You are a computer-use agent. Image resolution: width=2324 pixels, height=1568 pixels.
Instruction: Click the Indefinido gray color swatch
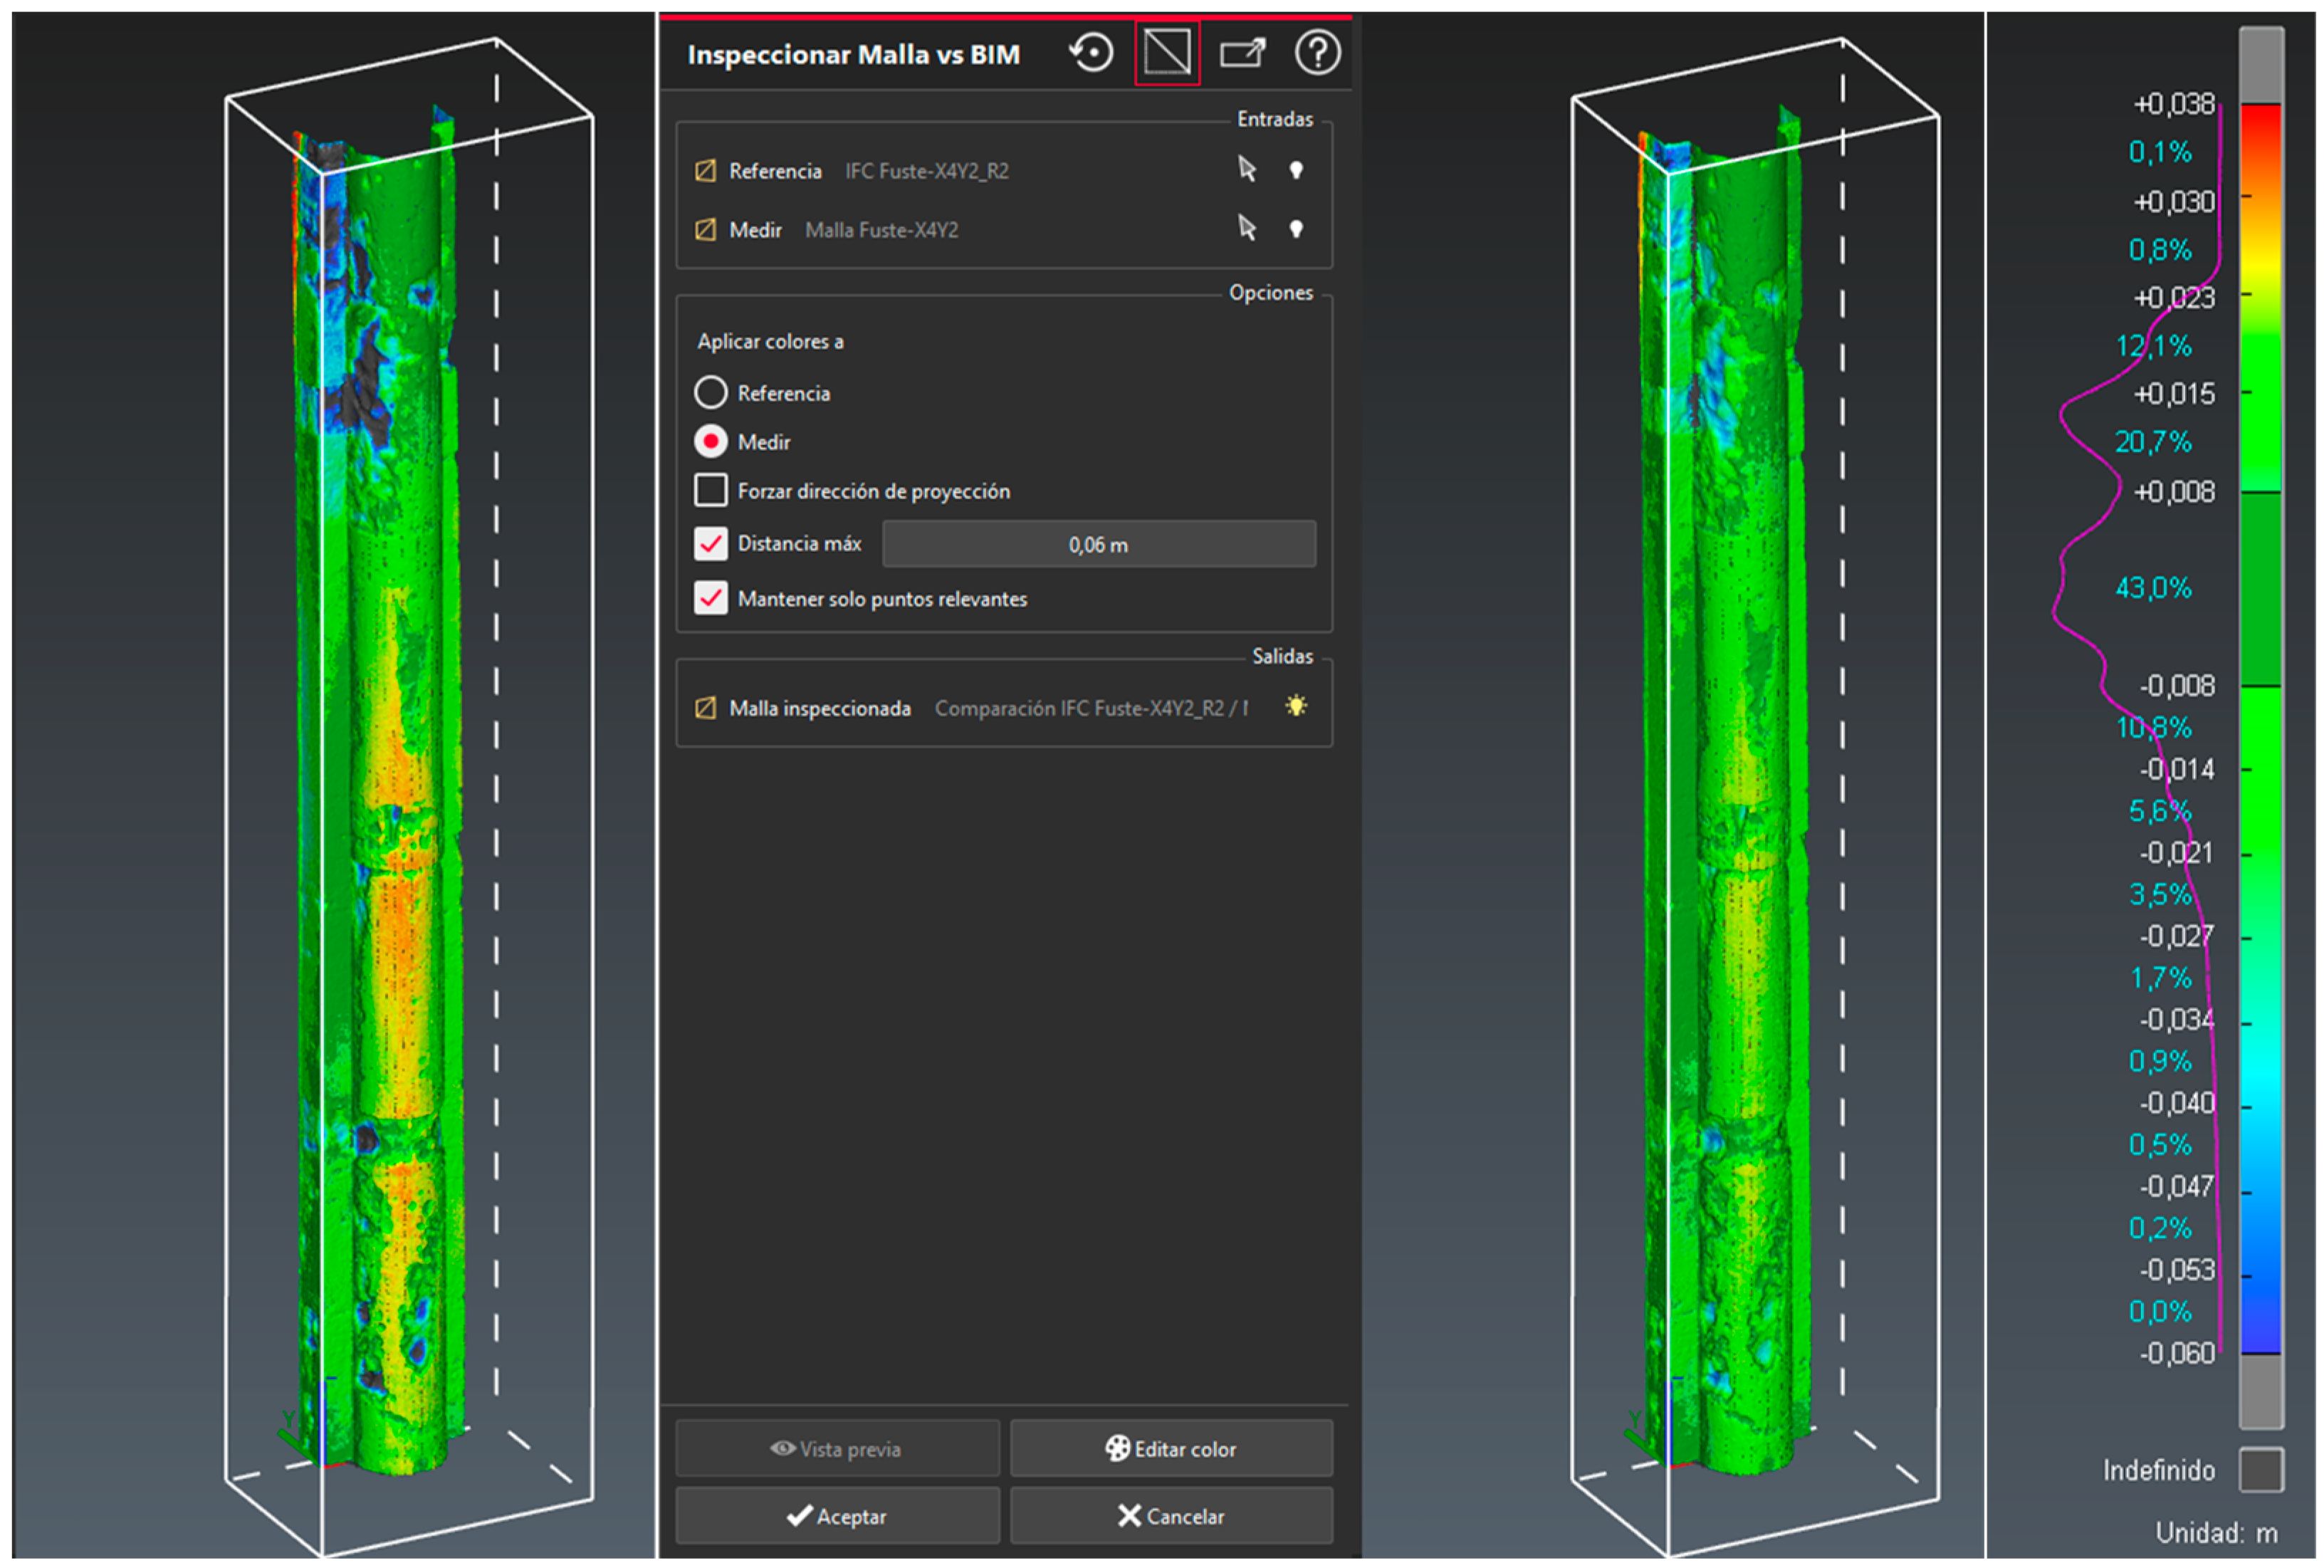2260,1469
